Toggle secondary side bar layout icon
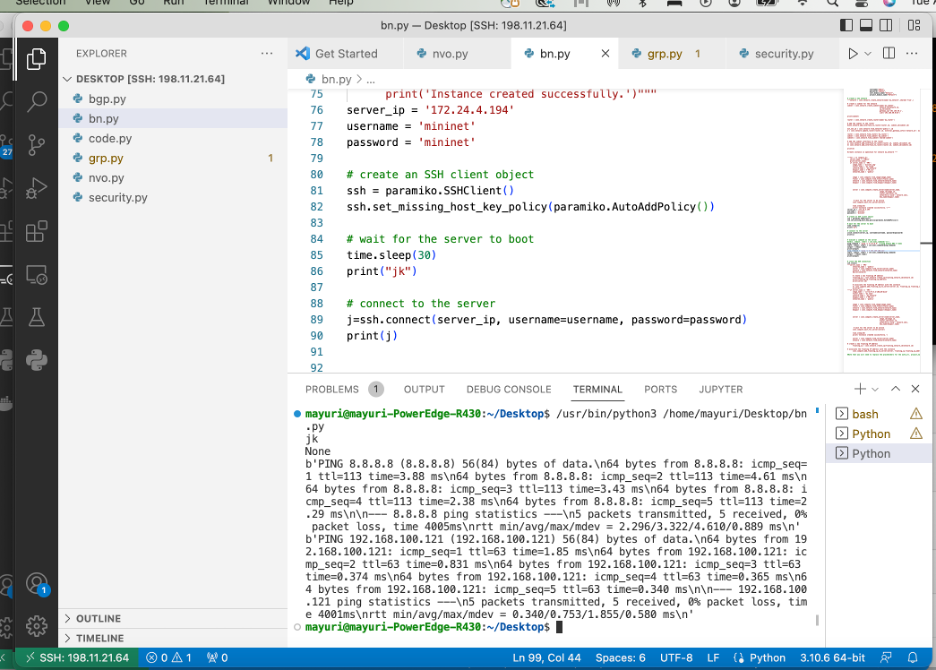Screen dimensions: 936x670 coord(886,25)
